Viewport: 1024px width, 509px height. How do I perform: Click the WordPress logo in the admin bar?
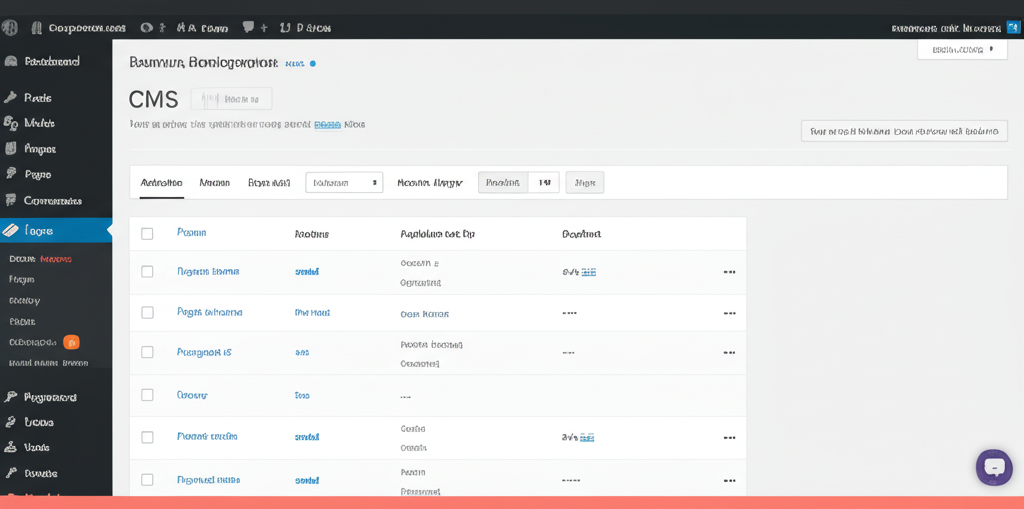pyautogui.click(x=9, y=28)
